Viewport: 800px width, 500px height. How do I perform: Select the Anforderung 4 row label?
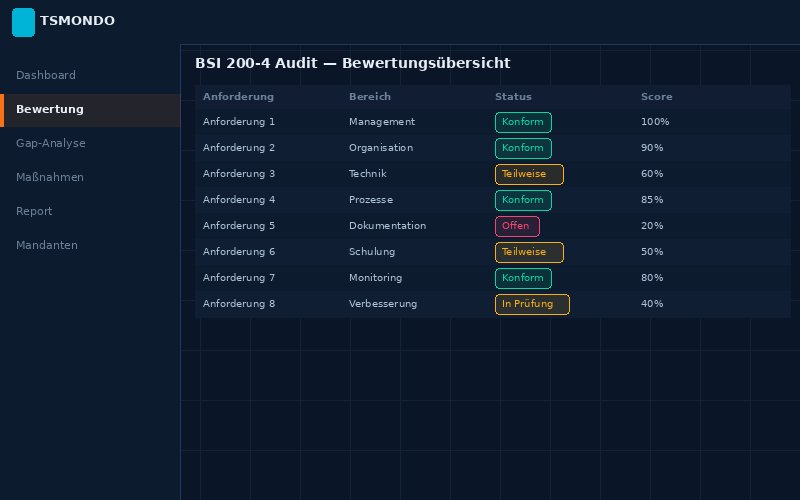tap(239, 200)
